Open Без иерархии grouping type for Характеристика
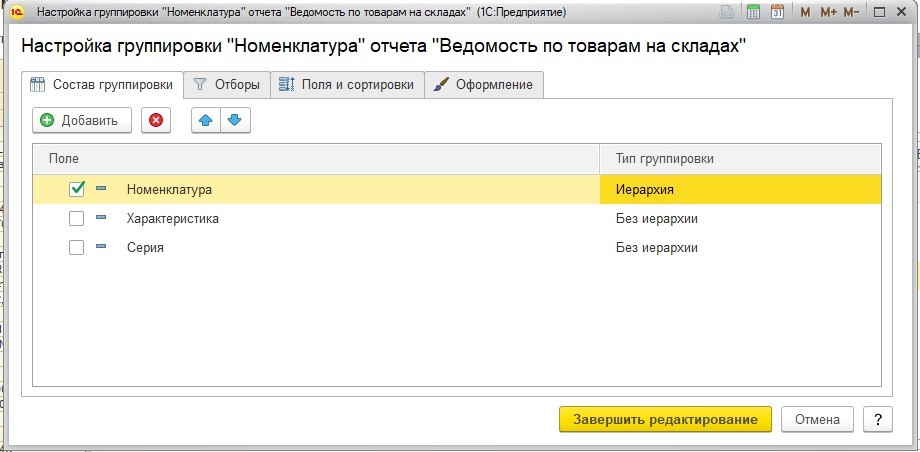 click(740, 218)
